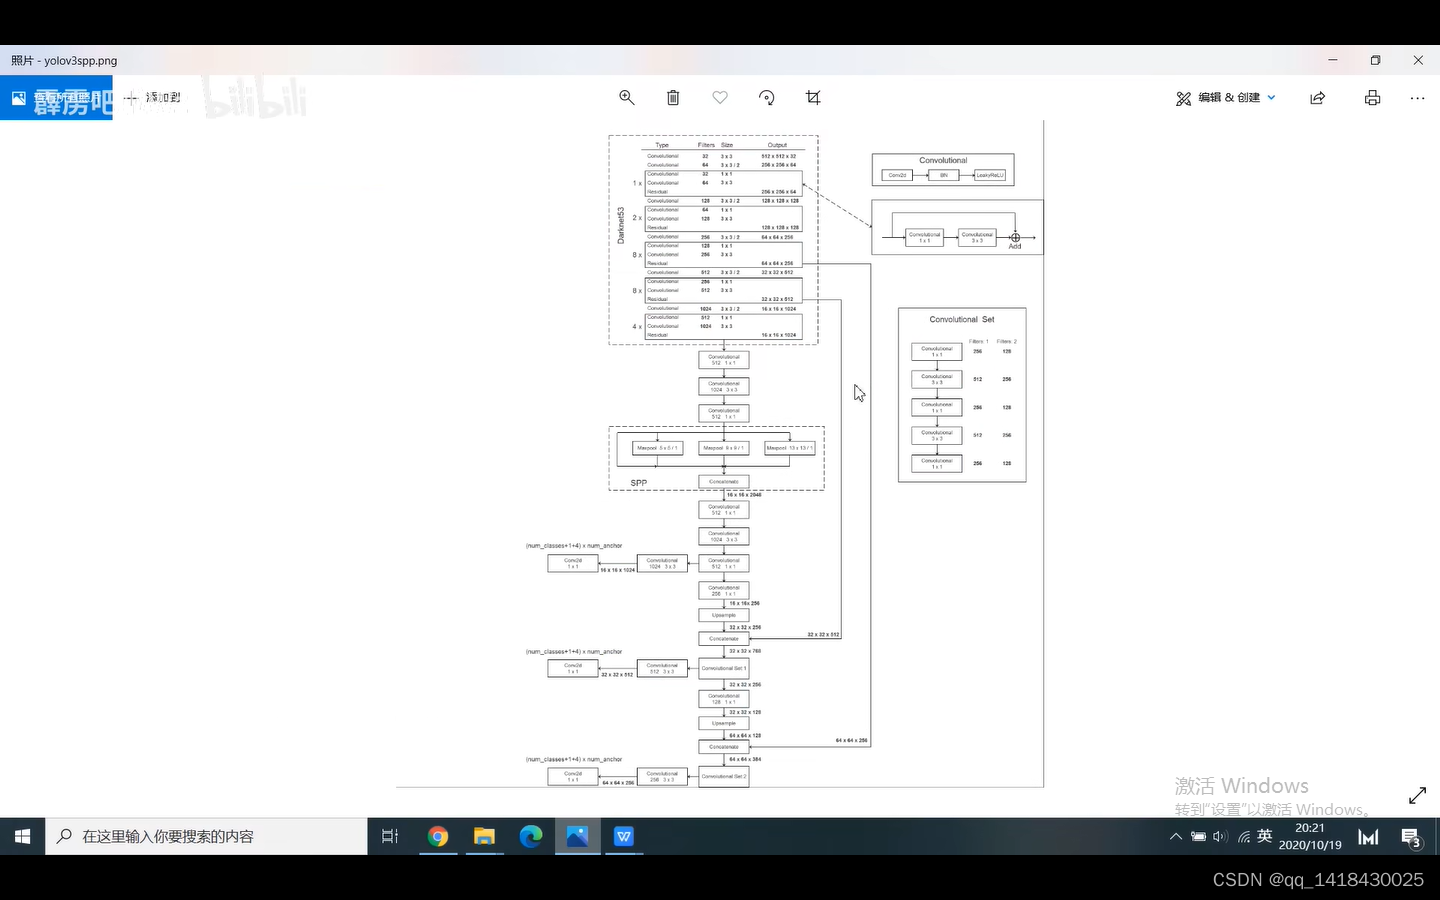Viewport: 1440px width, 900px height.
Task: Click the 'SPP' label in the diagram
Action: point(639,483)
